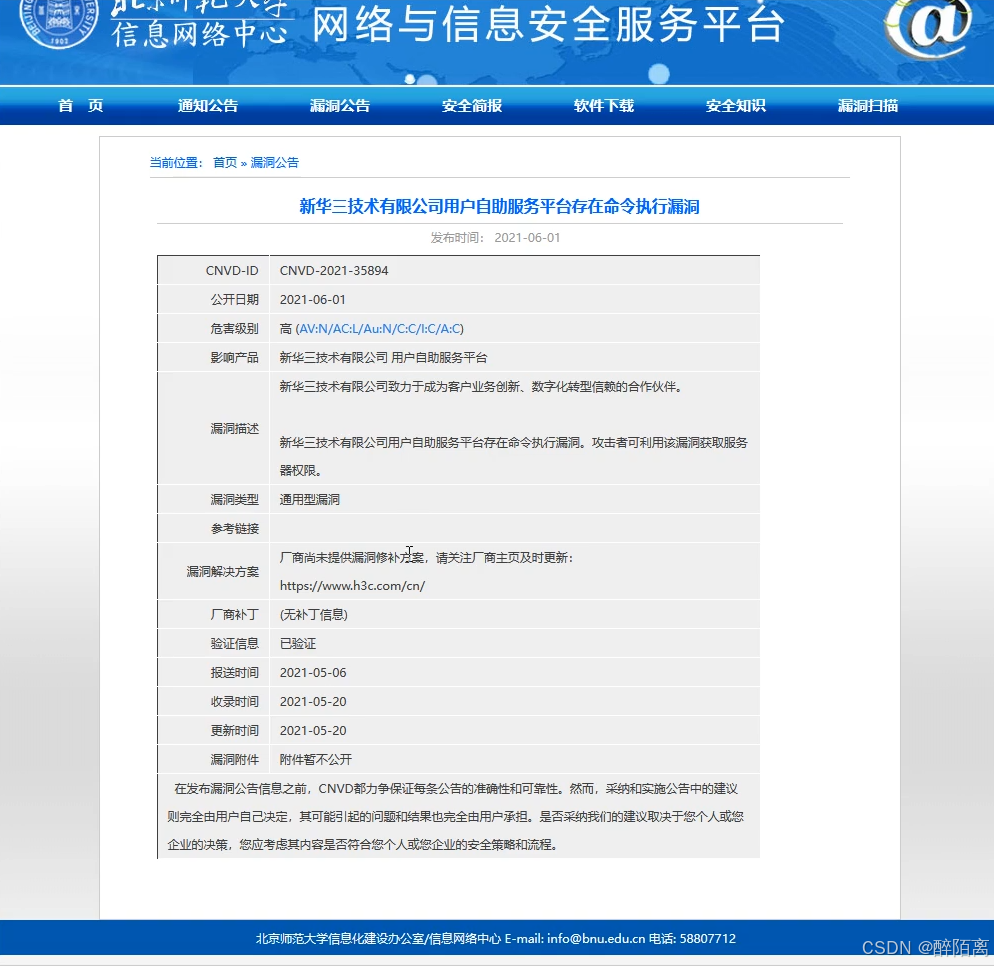Click the 当前位置 breadcrumb label
This screenshot has width=994, height=966.
[176, 162]
